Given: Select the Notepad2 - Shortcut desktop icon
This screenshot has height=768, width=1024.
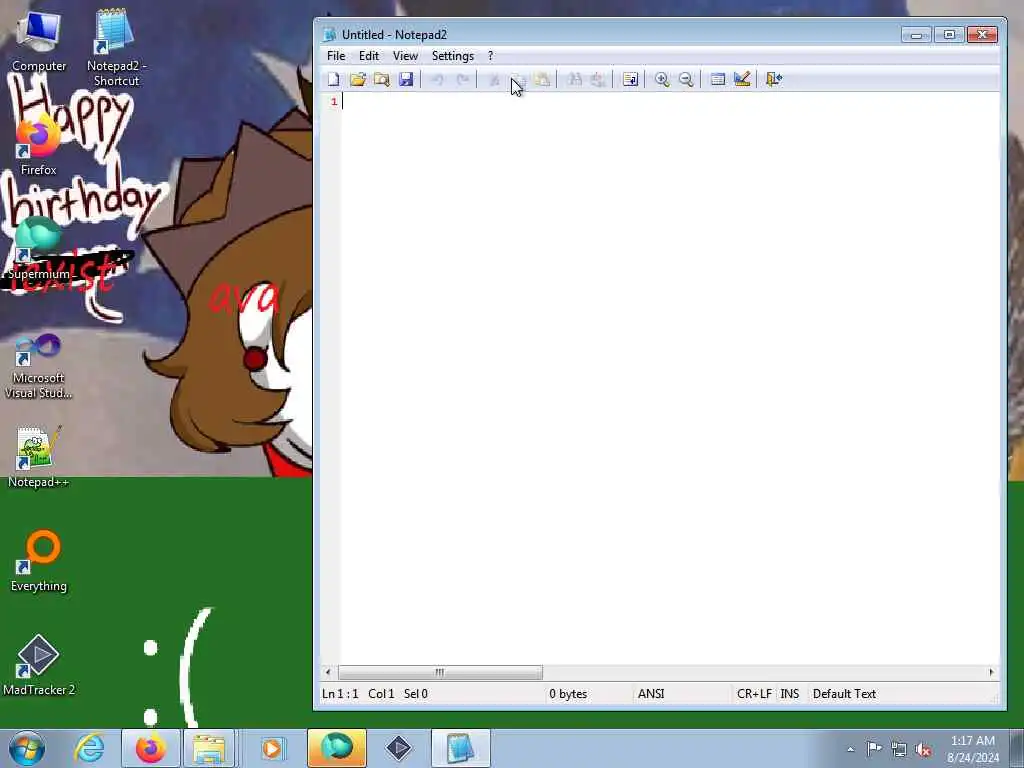Looking at the screenshot, I should point(116,48).
